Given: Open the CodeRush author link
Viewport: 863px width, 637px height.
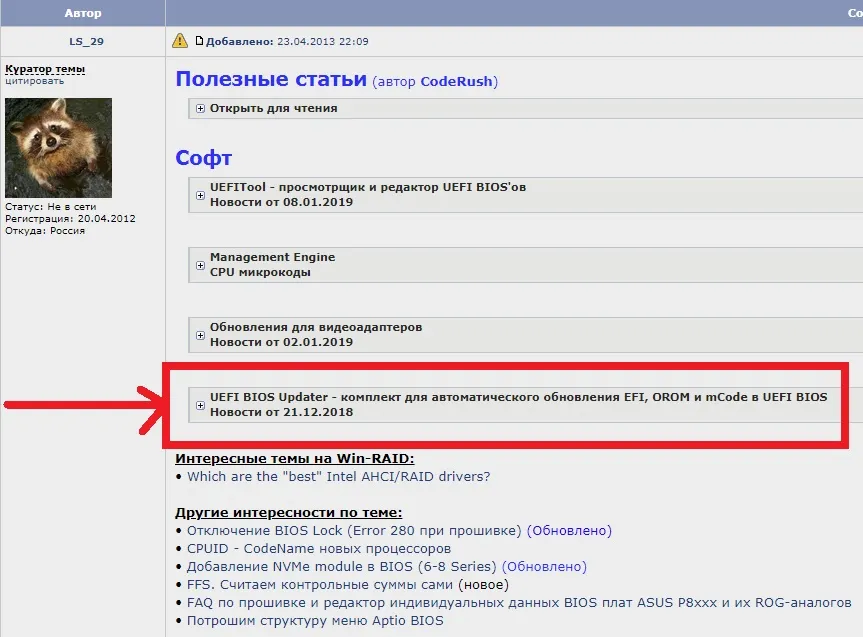Looking at the screenshot, I should pos(456,81).
